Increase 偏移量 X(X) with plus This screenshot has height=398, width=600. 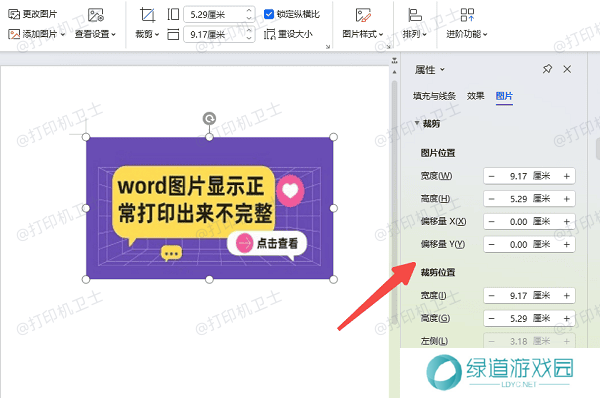567,222
